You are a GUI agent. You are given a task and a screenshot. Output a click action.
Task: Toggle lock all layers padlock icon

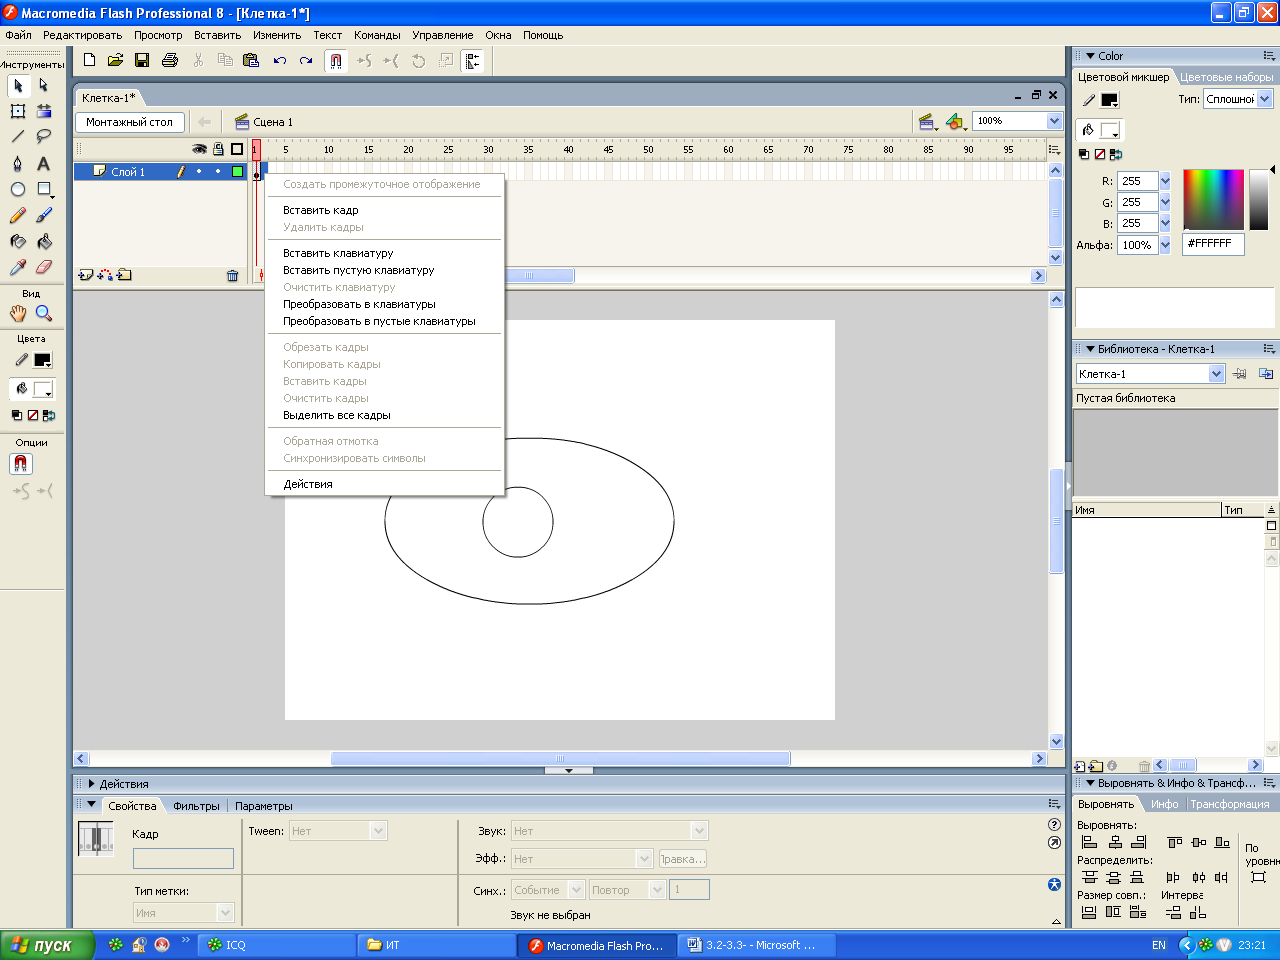click(218, 149)
